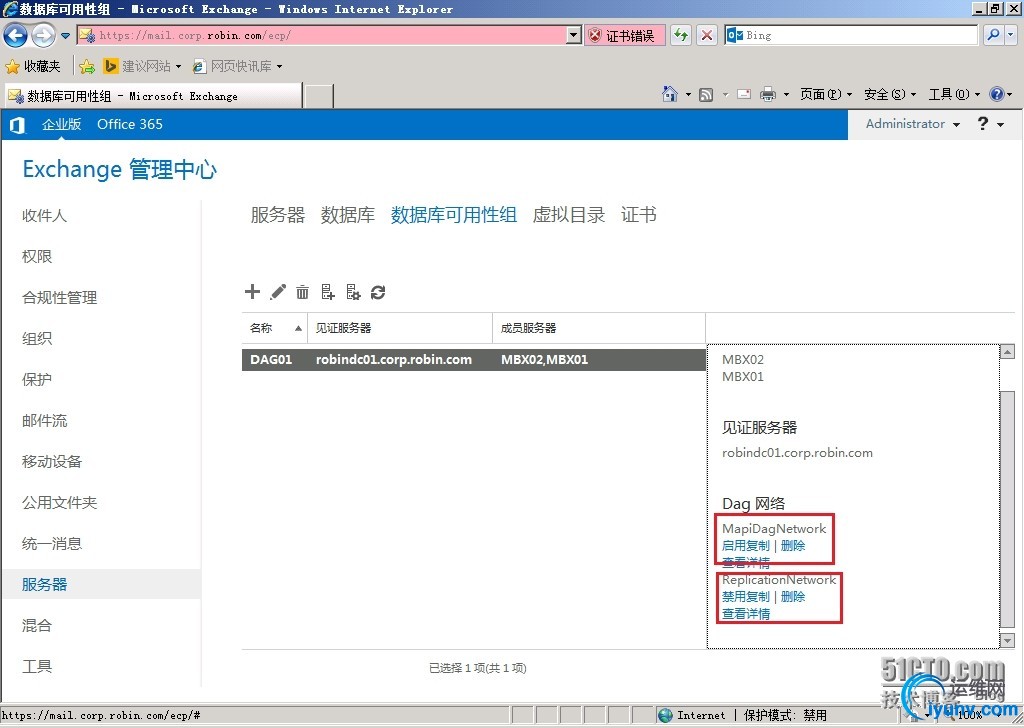Switch to the 虚拟目录 tab
Image resolution: width=1024 pixels, height=728 pixels.
tap(569, 215)
